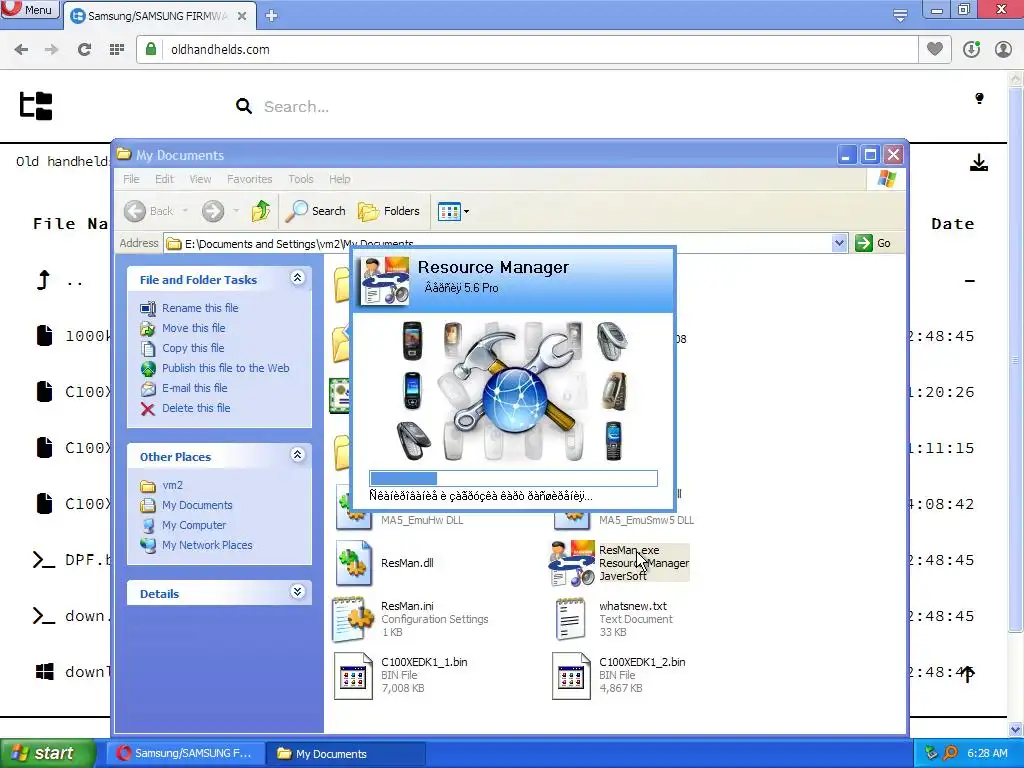Switch to Samsung/SAMSUNG F... taskbar item
This screenshot has width=1024, height=768.
pos(185,754)
